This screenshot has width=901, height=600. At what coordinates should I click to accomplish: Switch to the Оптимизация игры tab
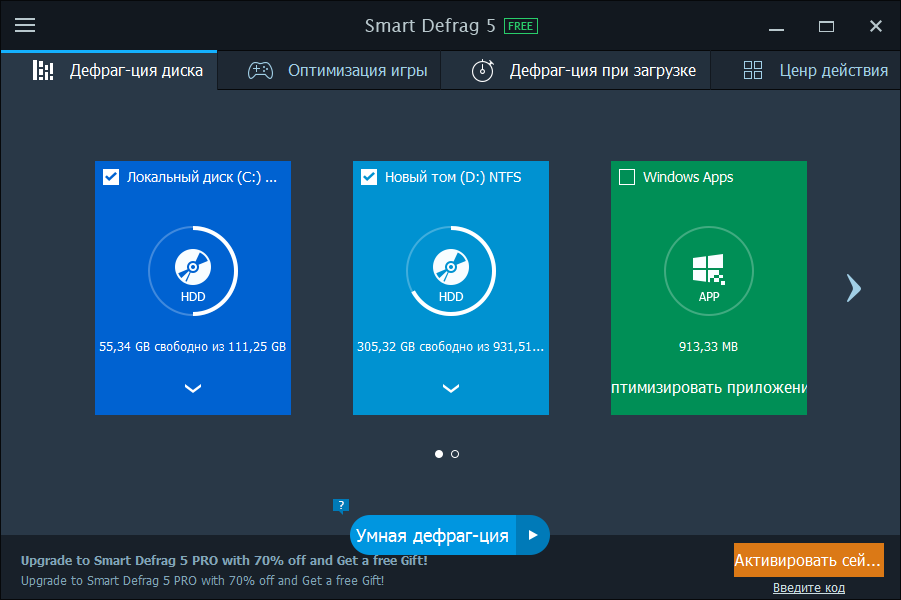point(357,71)
